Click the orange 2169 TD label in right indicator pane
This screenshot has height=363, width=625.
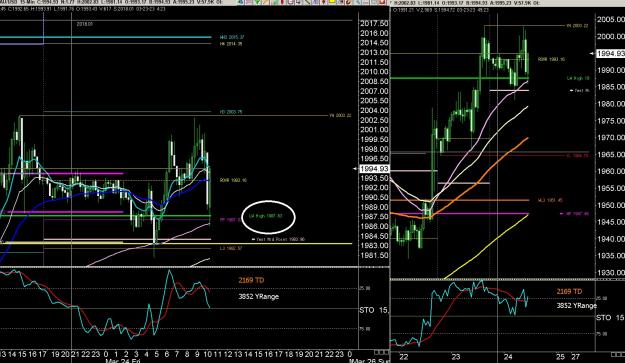pos(569,292)
